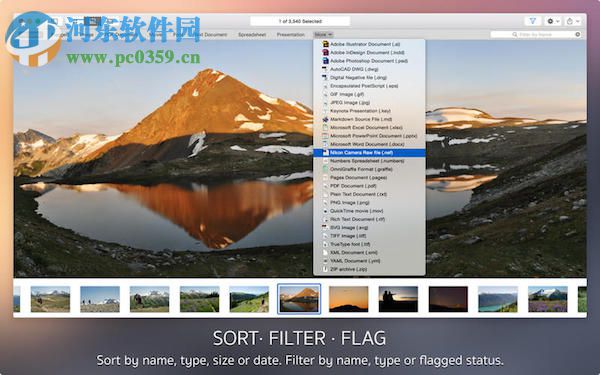This screenshot has width=600, height=375.
Task: Choose Adobe Photoshop Document (.psd)
Action: pos(369,61)
